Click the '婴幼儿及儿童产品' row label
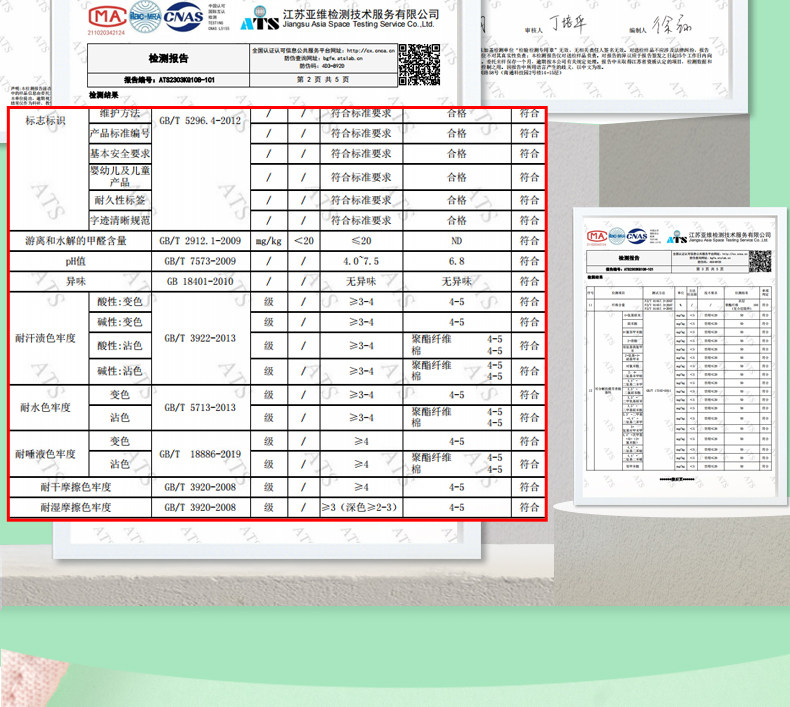 pos(120,176)
